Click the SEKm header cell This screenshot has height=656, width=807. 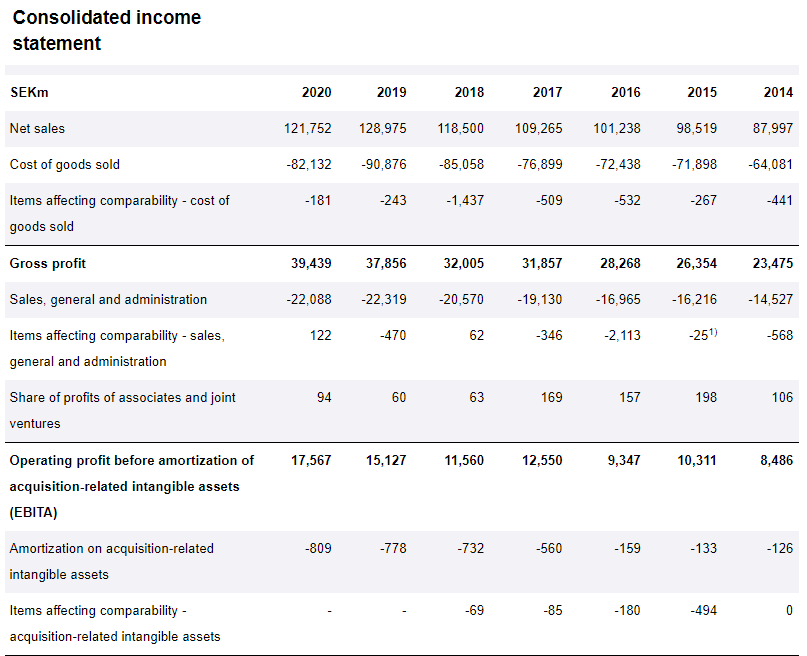pyautogui.click(x=29, y=93)
